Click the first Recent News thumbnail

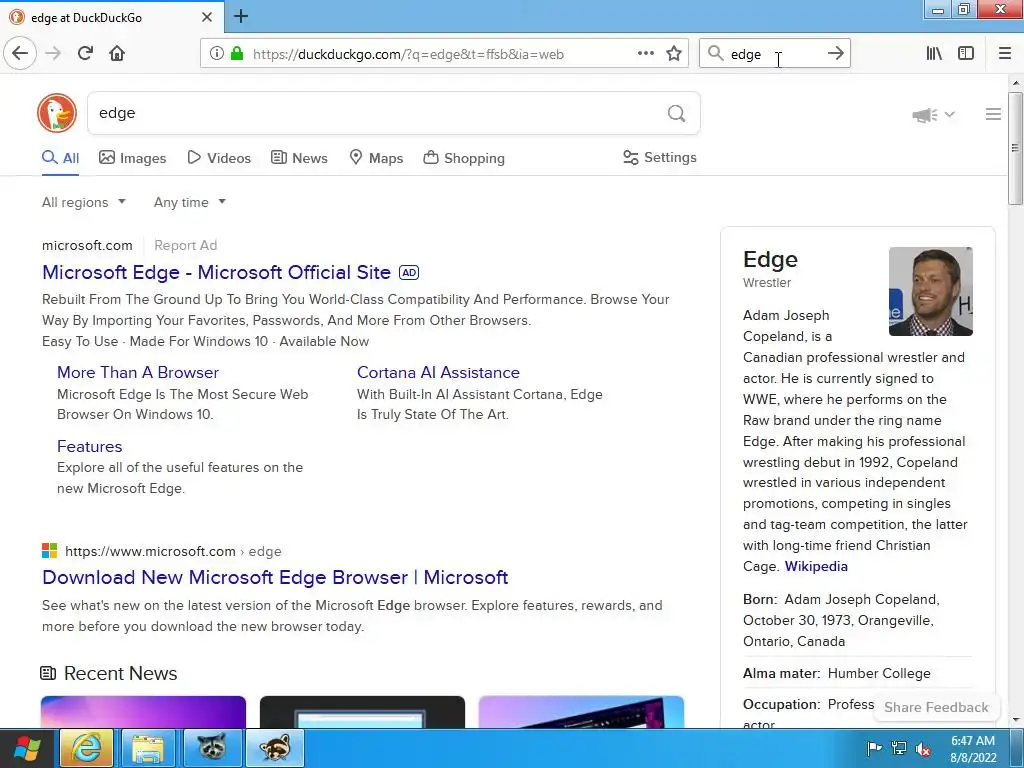click(143, 712)
